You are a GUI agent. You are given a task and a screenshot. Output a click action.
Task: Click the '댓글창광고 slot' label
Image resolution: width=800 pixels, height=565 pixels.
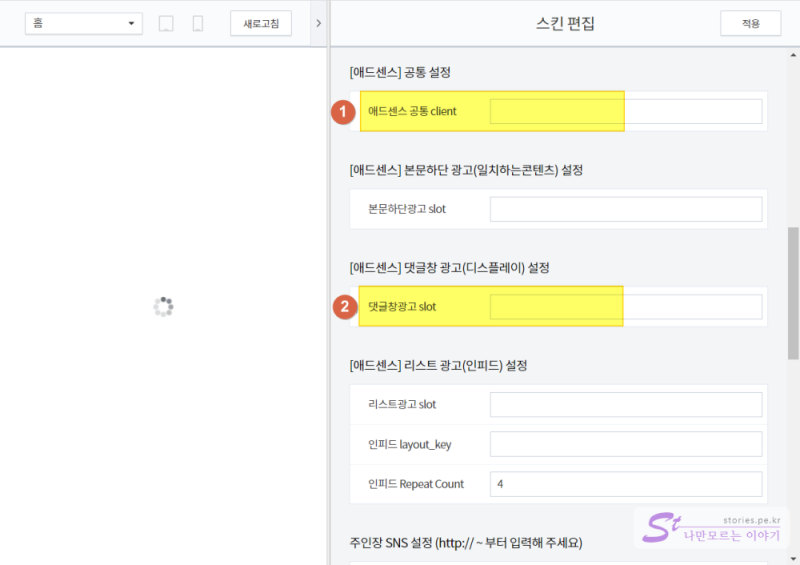[x=402, y=307]
